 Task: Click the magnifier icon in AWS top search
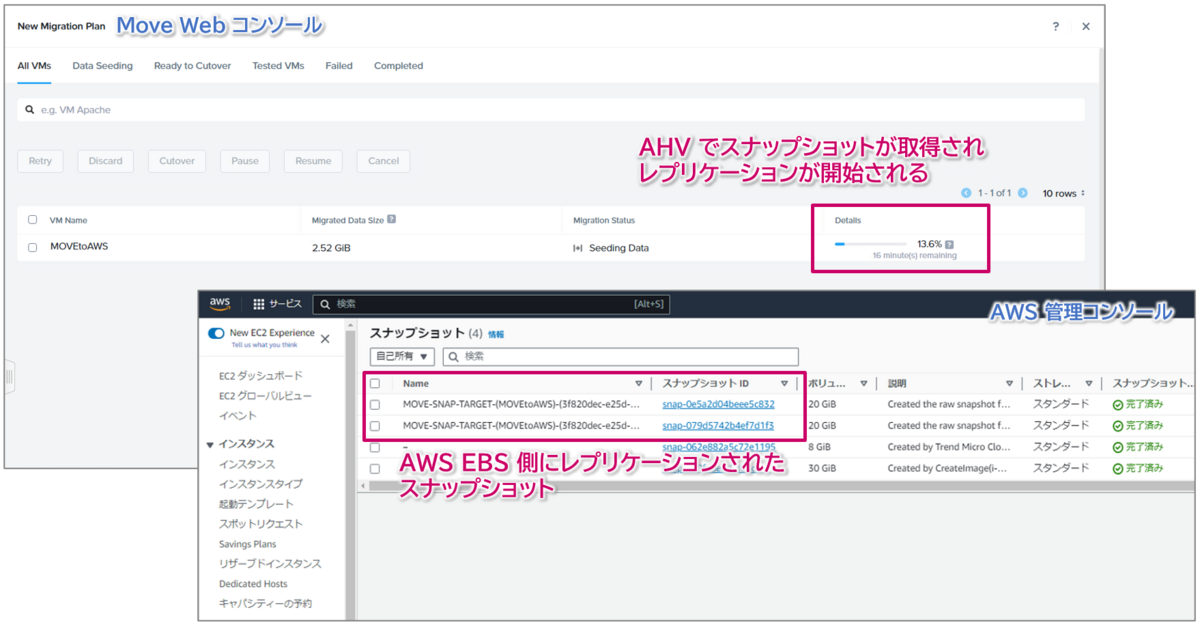(324, 304)
